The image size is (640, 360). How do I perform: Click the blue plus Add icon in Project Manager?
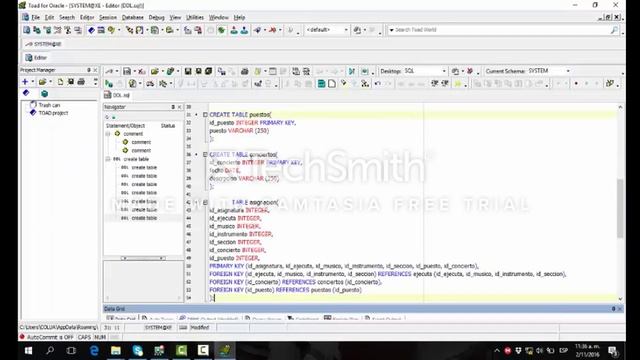click(25, 82)
